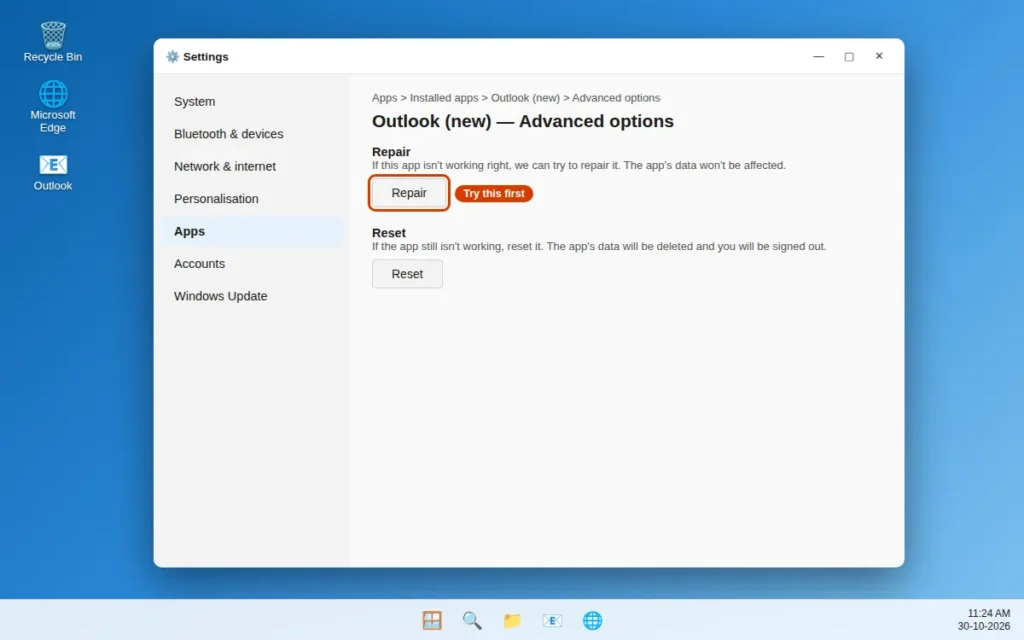Click the Repair section heading

tap(391, 152)
